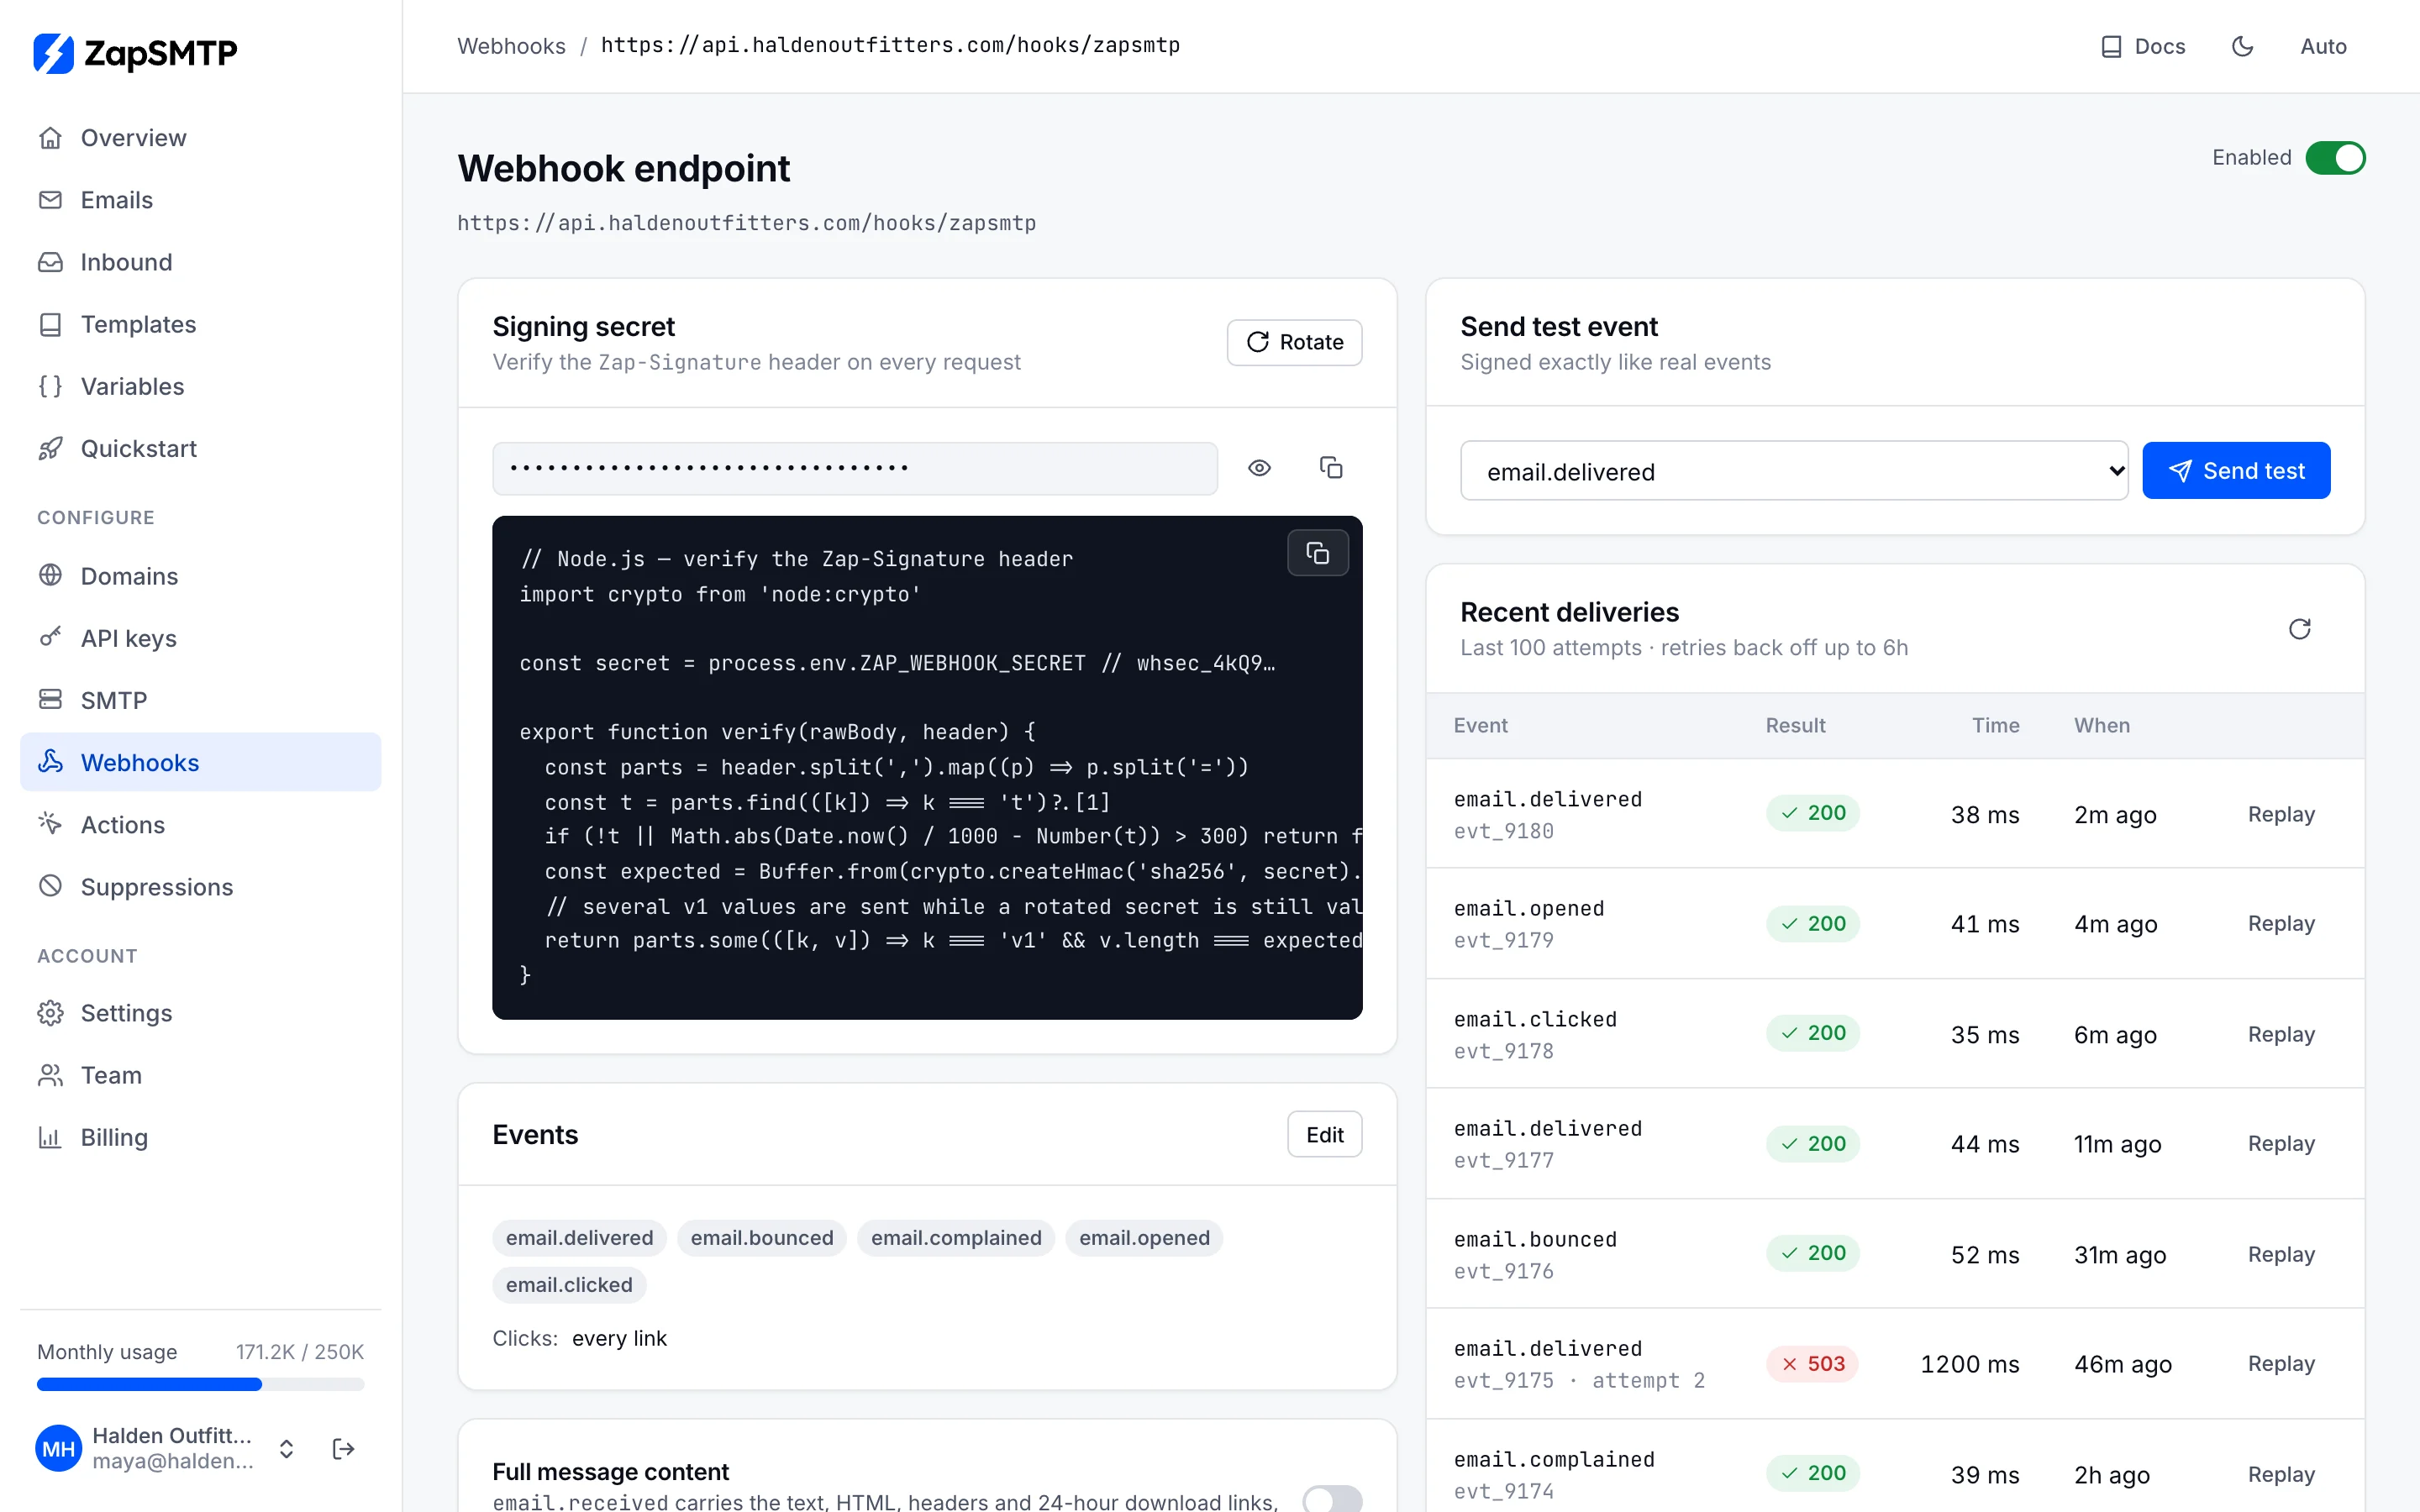This screenshot has height=1512, width=2420.
Task: Navigate to Domains
Action: pyautogui.click(x=200, y=576)
